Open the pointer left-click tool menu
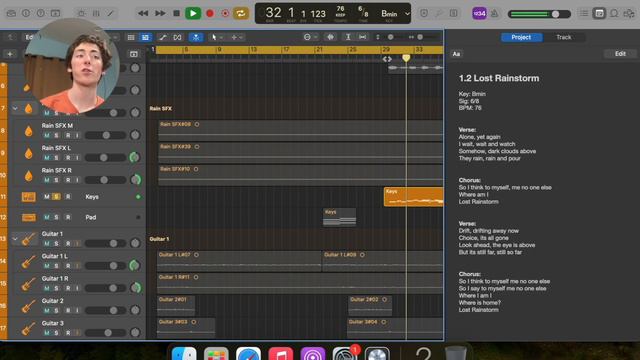 216,37
